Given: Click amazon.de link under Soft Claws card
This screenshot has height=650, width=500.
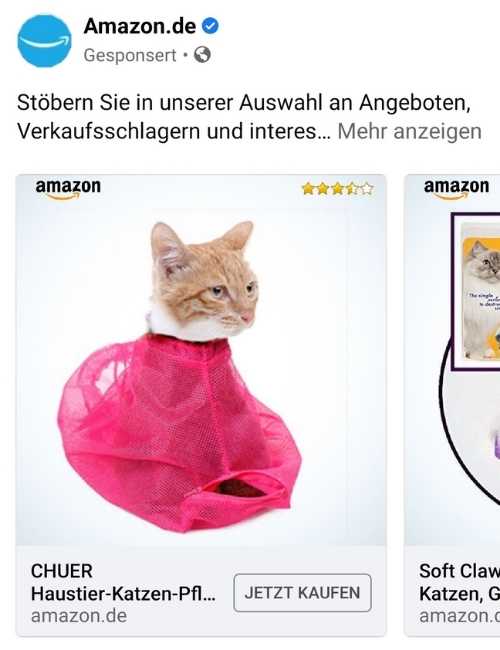Looking at the screenshot, I should click(459, 616).
